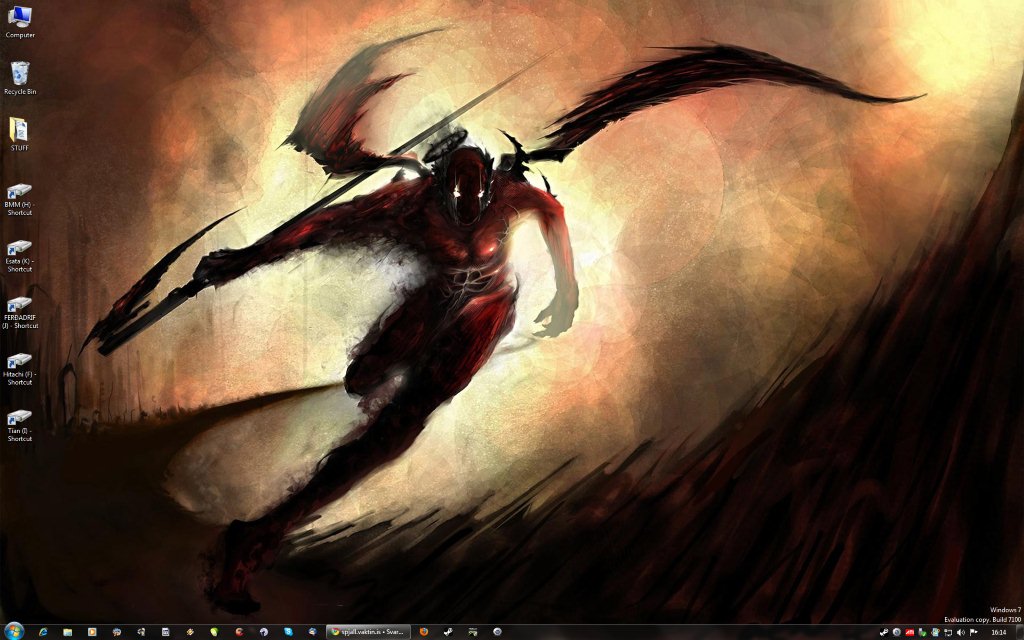Open the Tian (I) drive shortcut
Screen dimensions: 1024x640
(20, 419)
